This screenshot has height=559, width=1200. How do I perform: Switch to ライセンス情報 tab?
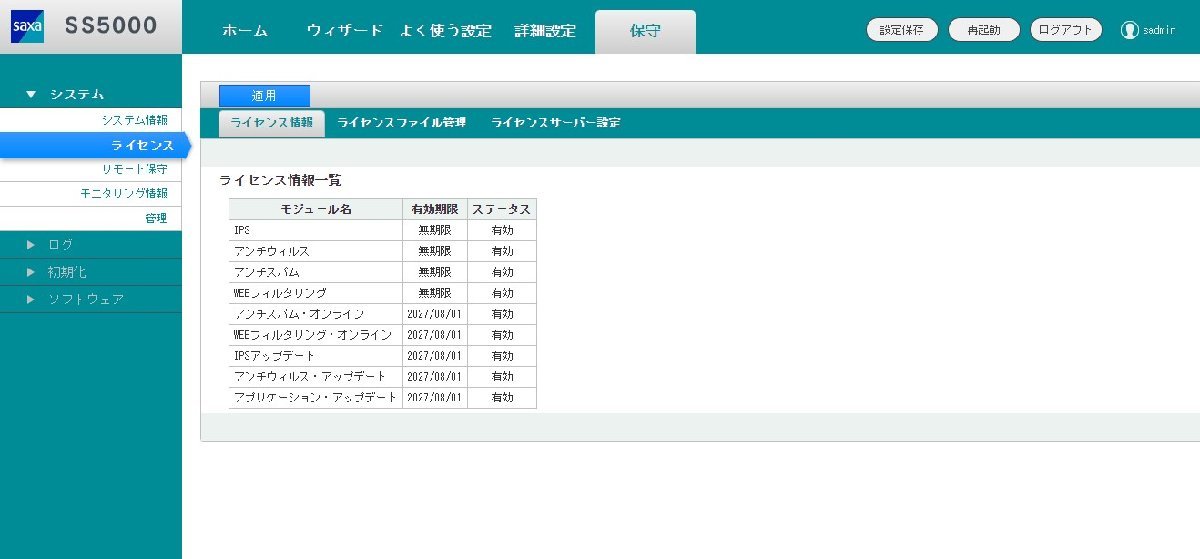pos(272,123)
